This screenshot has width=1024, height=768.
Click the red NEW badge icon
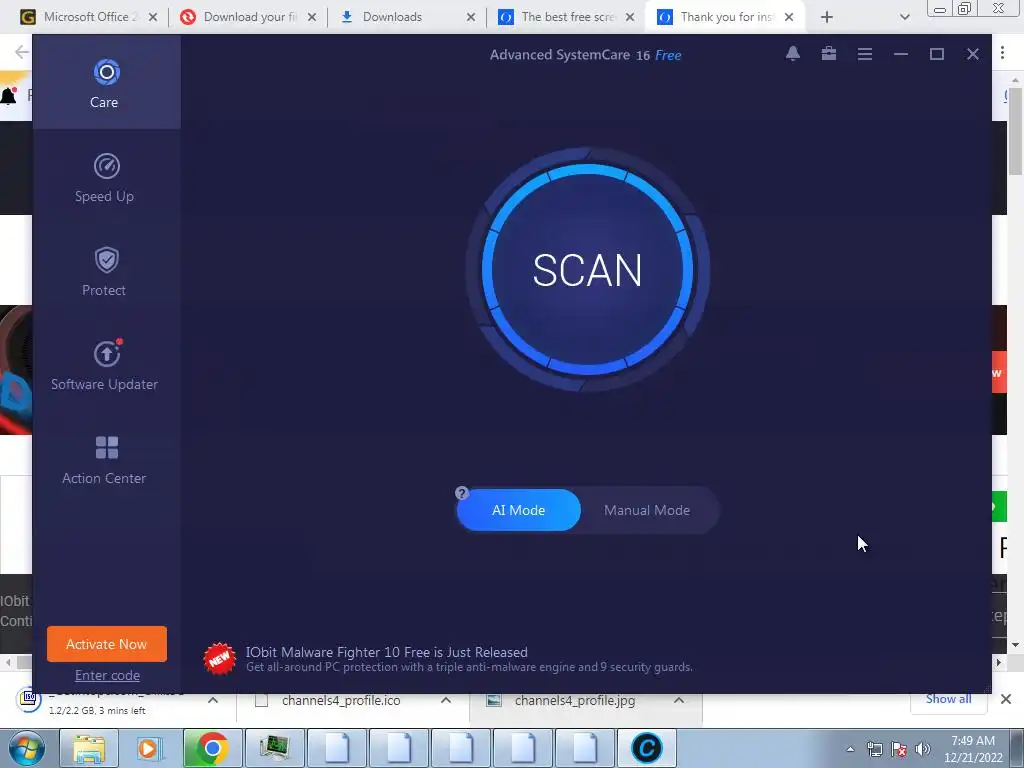219,658
